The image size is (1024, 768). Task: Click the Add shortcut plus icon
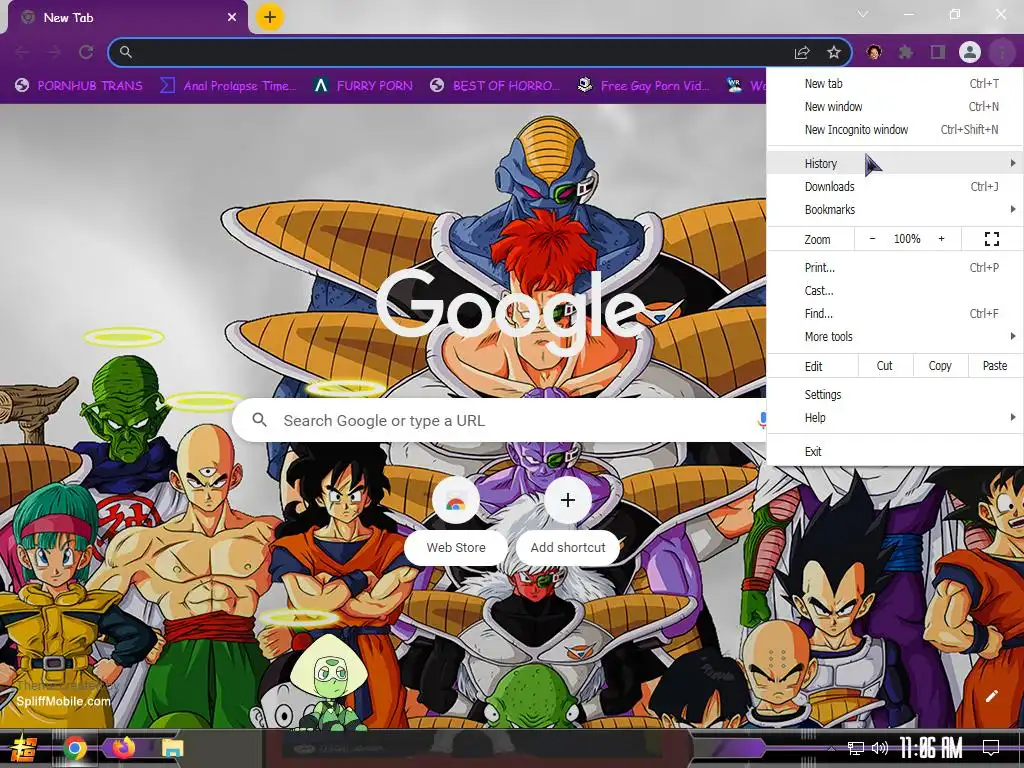coord(568,500)
